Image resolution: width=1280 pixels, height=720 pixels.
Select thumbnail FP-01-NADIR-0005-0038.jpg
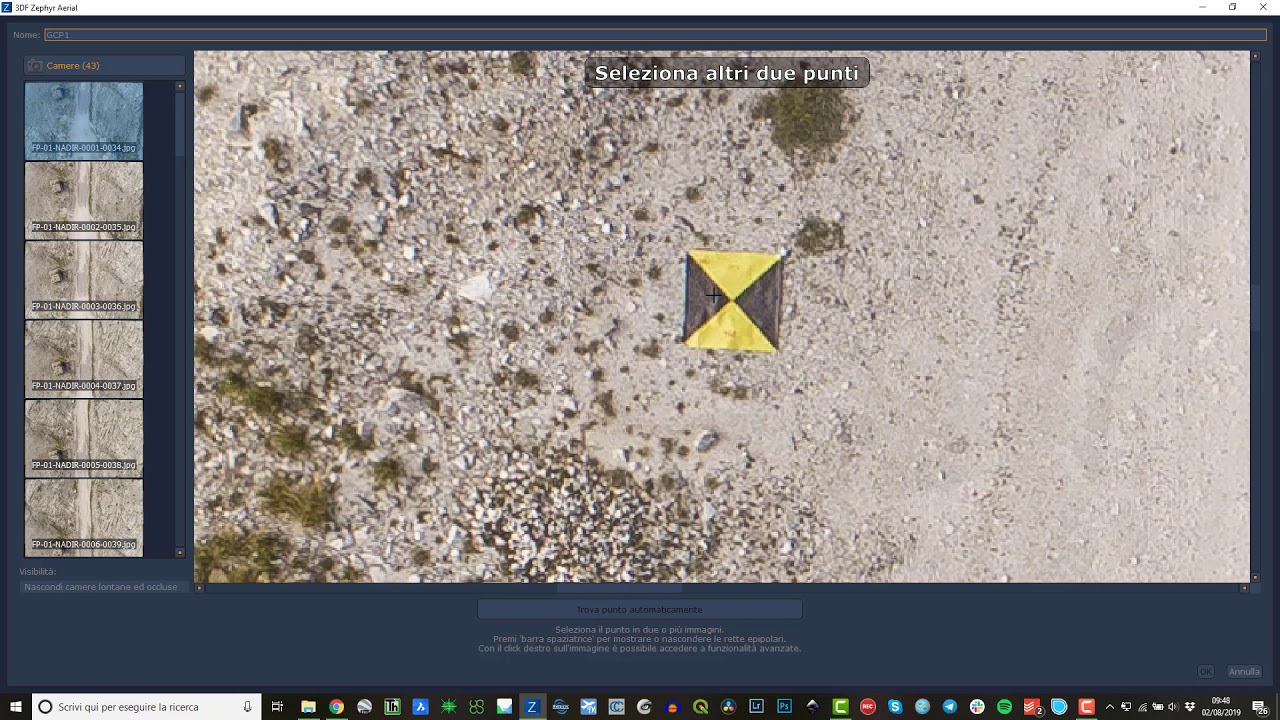click(x=84, y=438)
